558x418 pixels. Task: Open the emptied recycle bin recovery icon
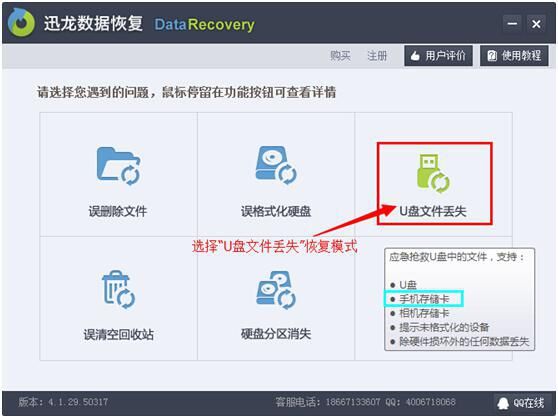[x=119, y=290]
